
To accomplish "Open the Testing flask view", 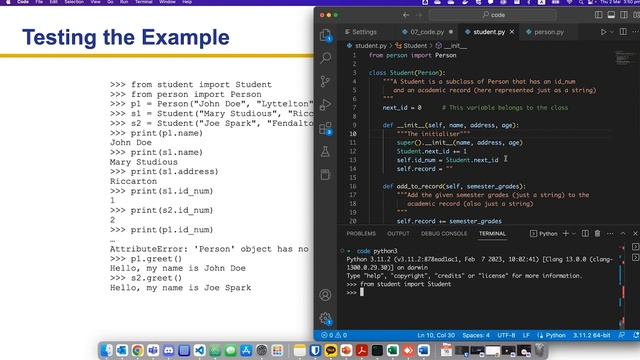I will (x=325, y=151).
